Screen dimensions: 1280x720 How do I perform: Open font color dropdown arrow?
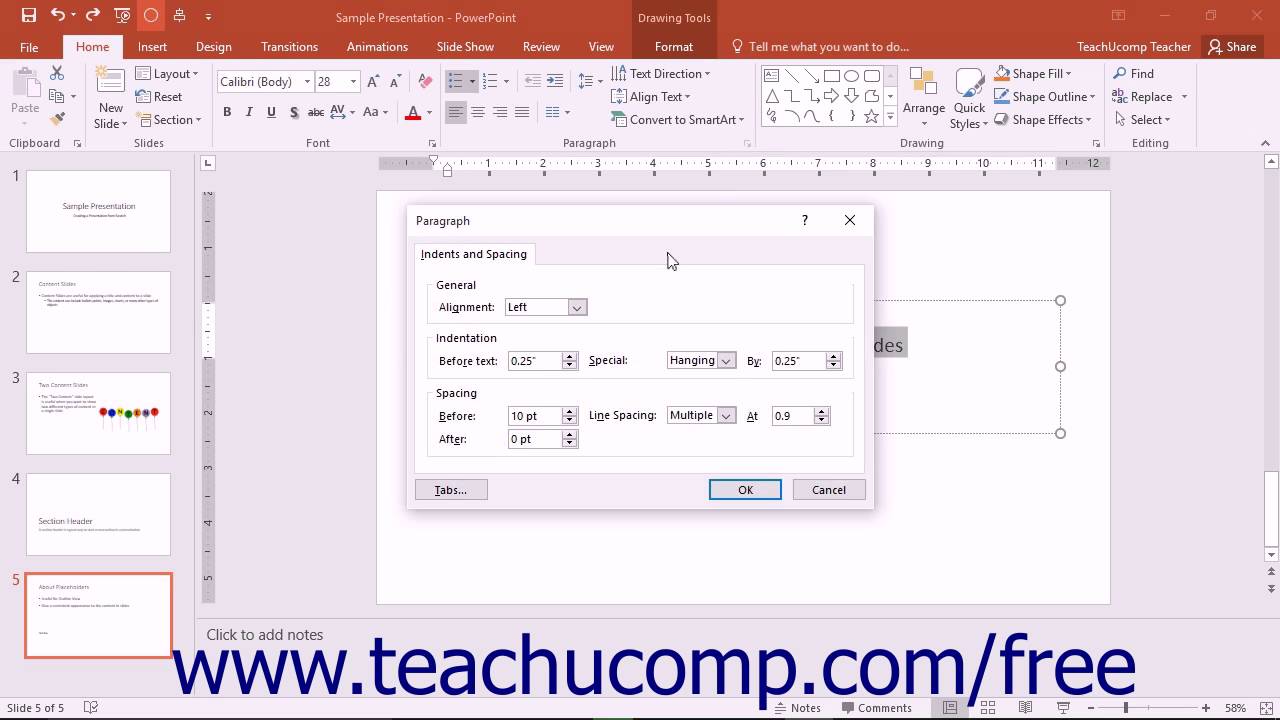coord(430,112)
